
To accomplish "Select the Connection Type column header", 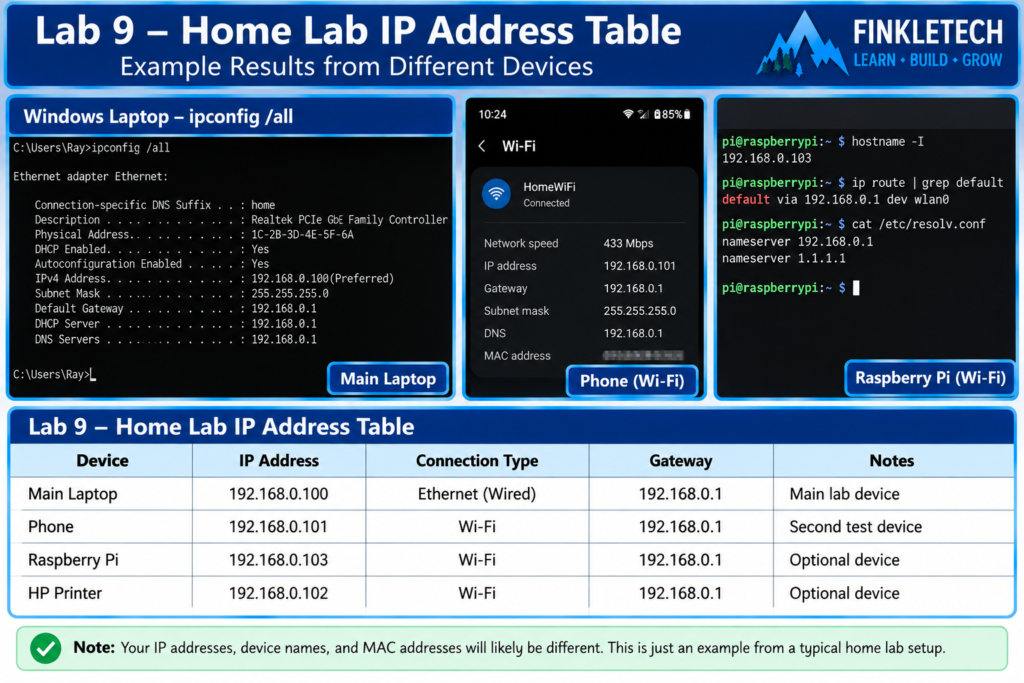I will click(477, 461).
